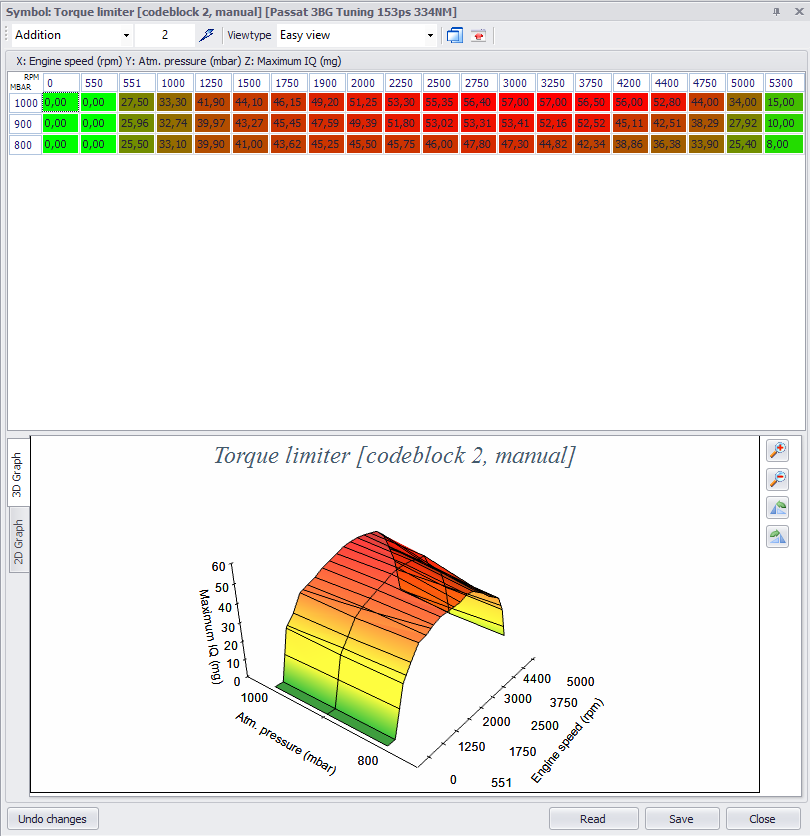
Task: Click cell with value 57,00 under 3000
Action: pyautogui.click(x=517, y=102)
